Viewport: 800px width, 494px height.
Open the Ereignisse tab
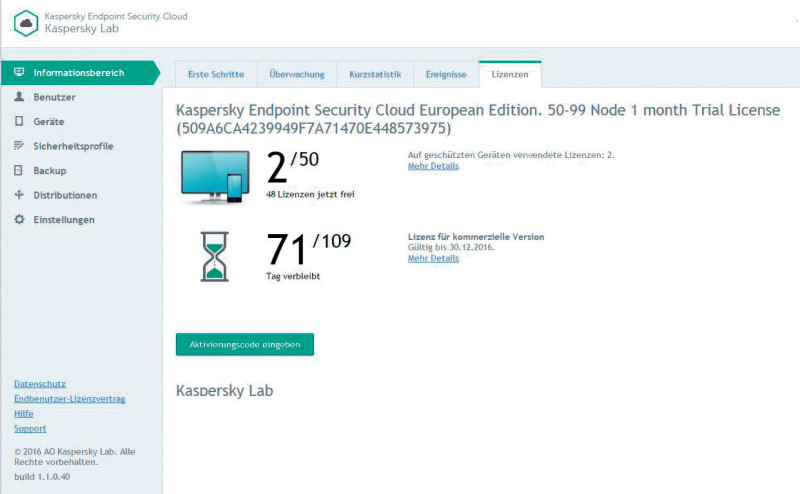coord(446,75)
